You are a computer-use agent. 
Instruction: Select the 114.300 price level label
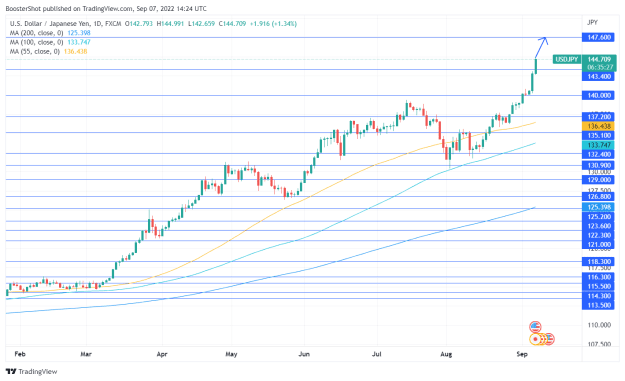click(599, 296)
